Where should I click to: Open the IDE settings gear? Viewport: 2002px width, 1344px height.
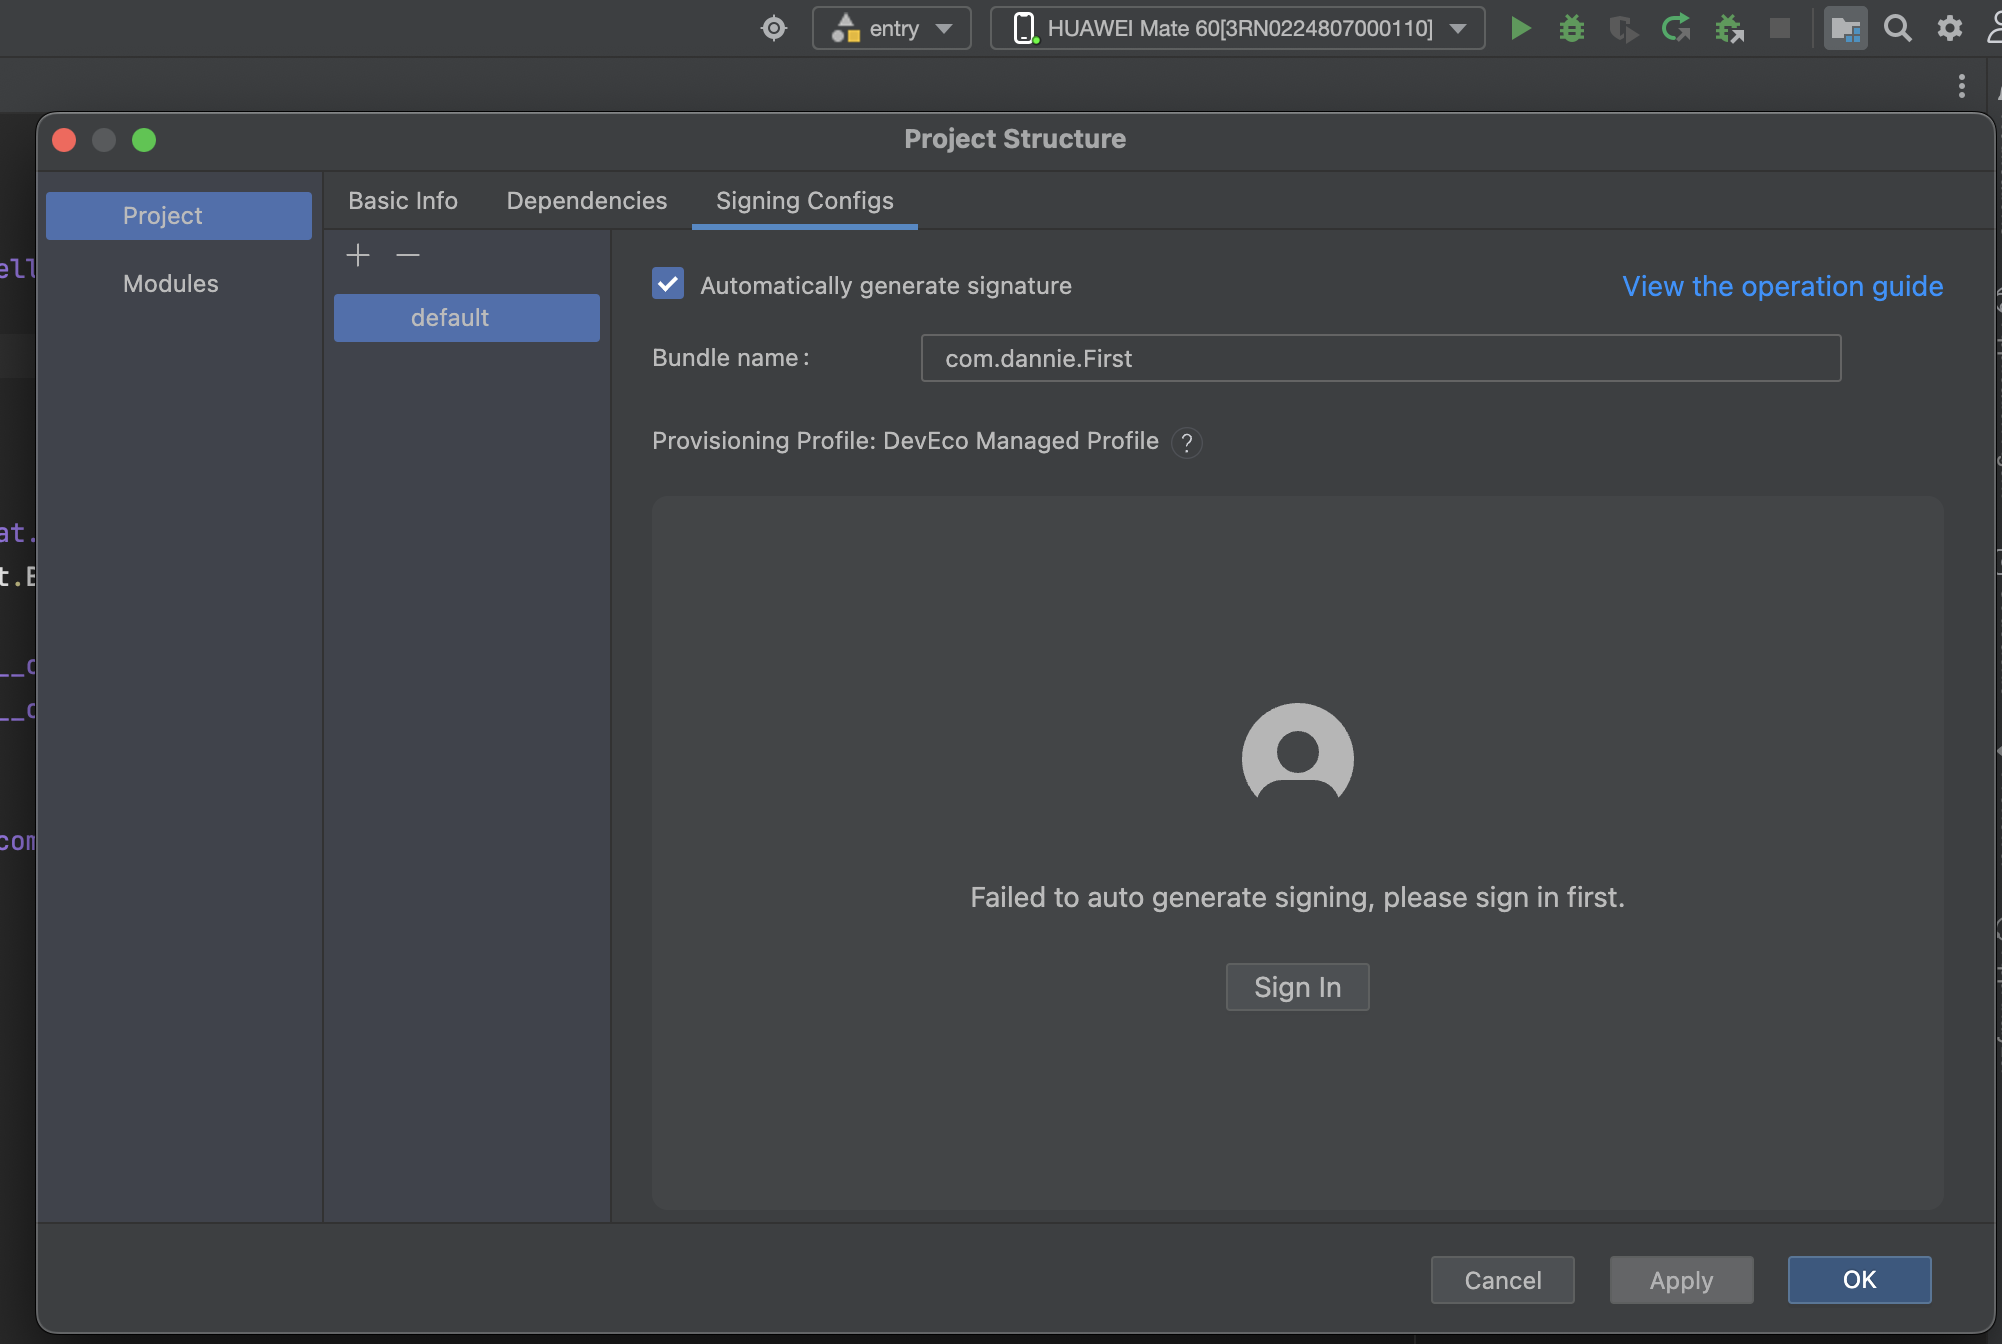(1949, 28)
